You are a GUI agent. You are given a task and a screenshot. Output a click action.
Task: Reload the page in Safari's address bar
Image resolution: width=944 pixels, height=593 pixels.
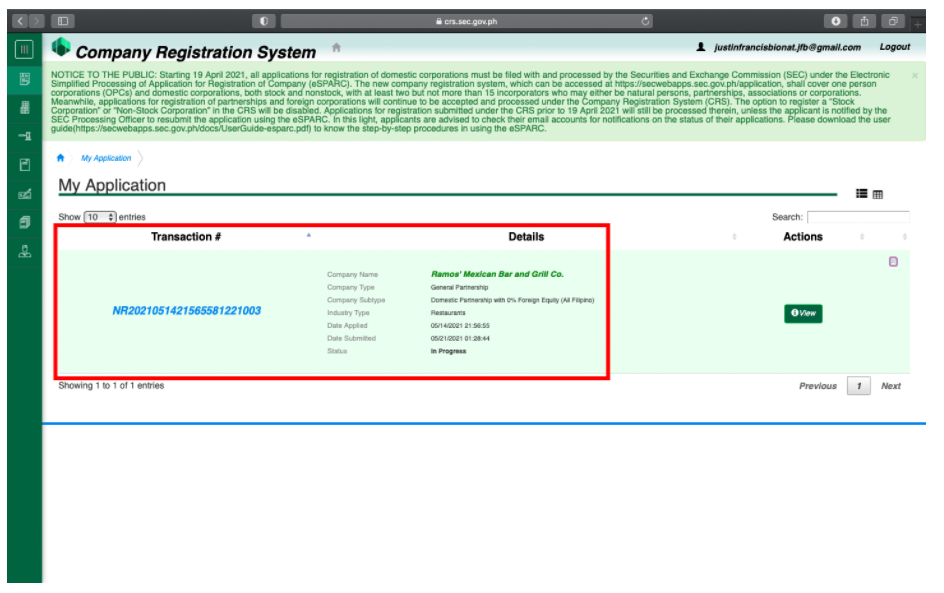[646, 21]
